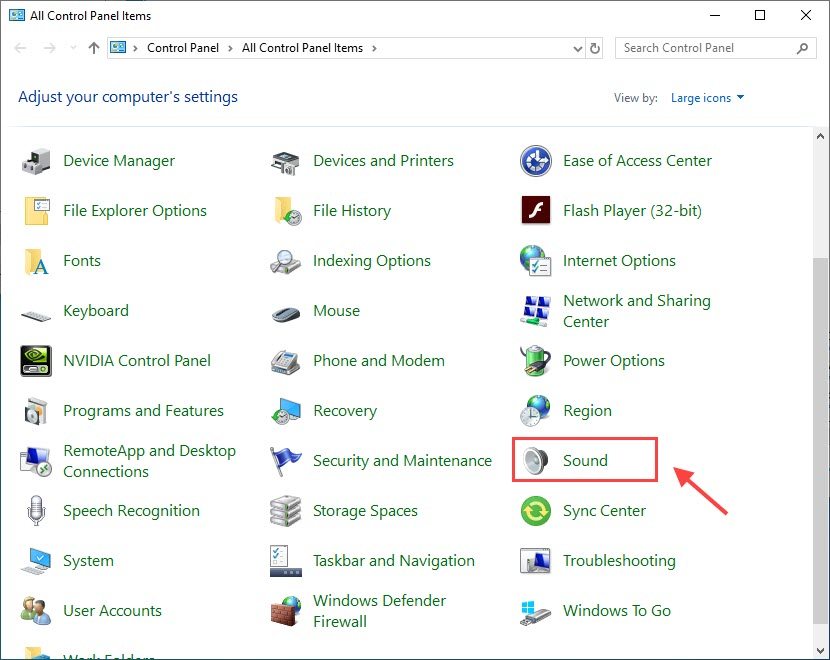Screen dimensions: 830x660
Task: Open the View by Large icons dropdown
Action: coord(707,98)
